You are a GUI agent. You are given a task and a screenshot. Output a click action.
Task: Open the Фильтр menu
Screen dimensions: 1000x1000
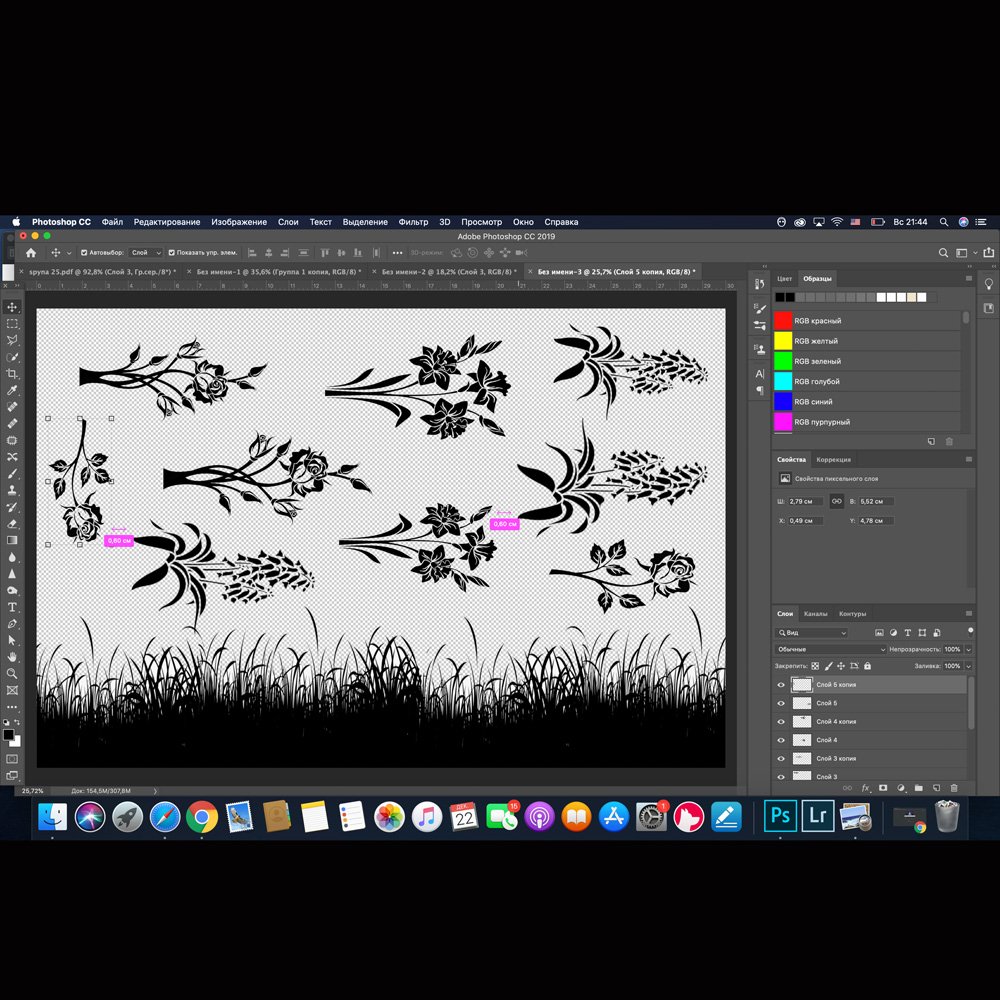(413, 222)
